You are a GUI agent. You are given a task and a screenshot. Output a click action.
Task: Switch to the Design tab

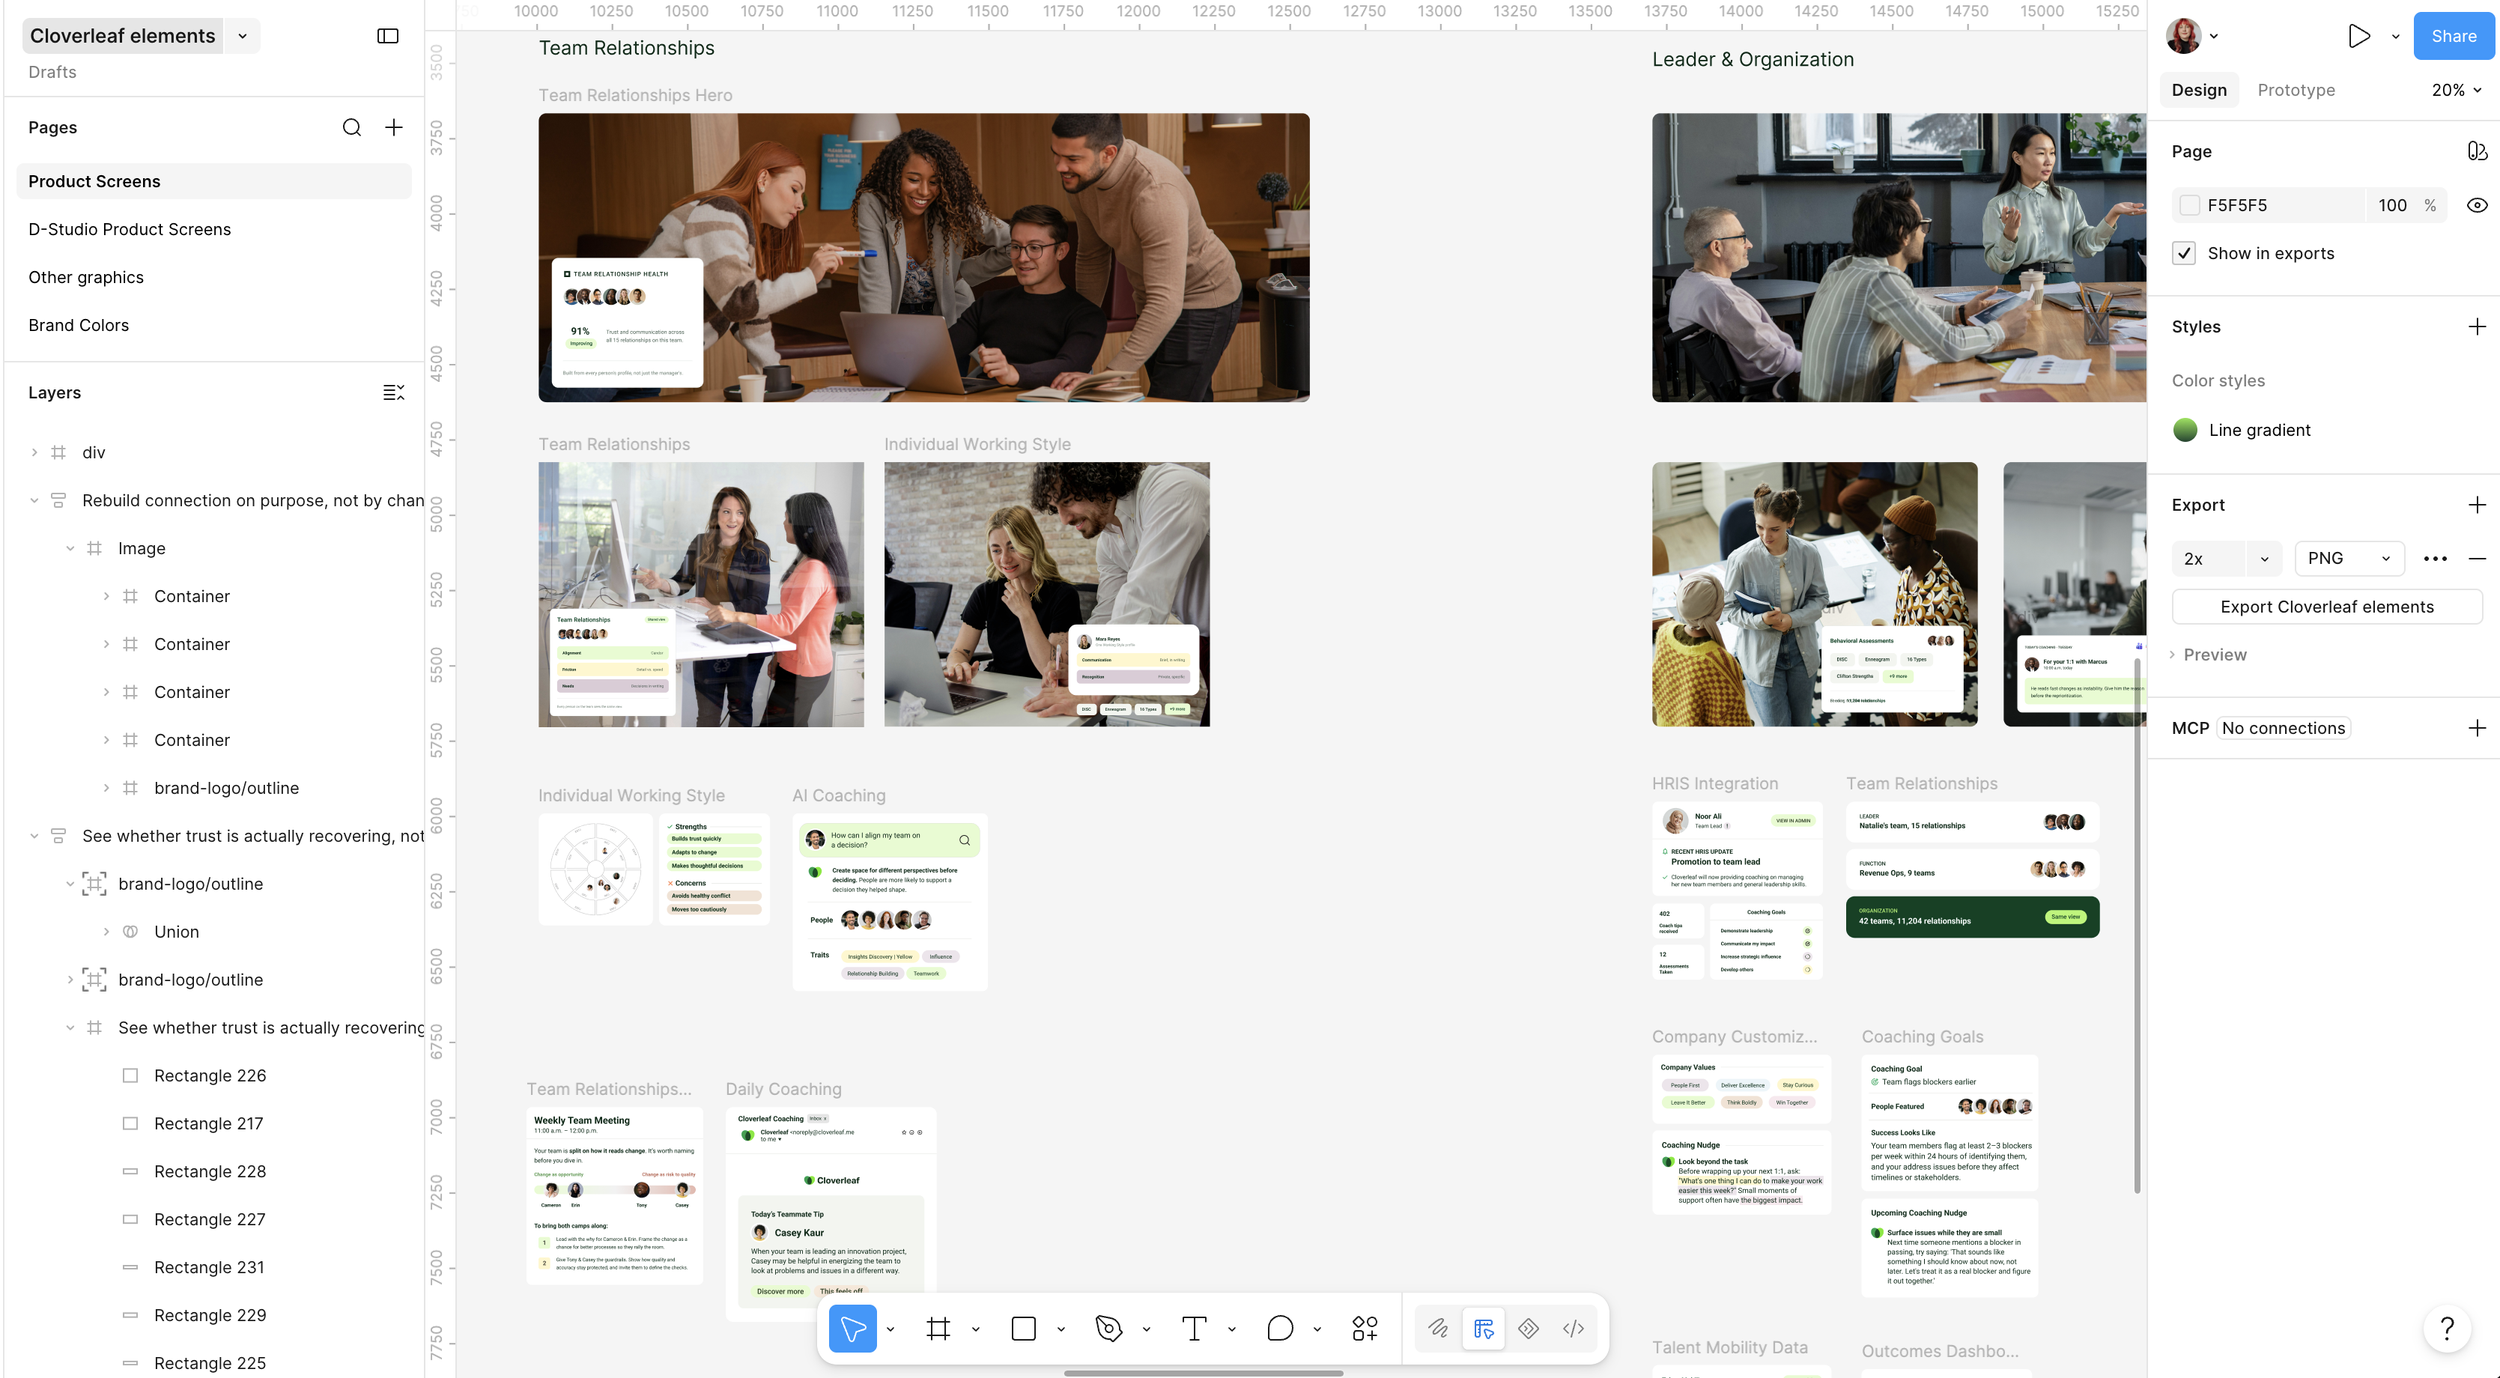click(x=2199, y=90)
